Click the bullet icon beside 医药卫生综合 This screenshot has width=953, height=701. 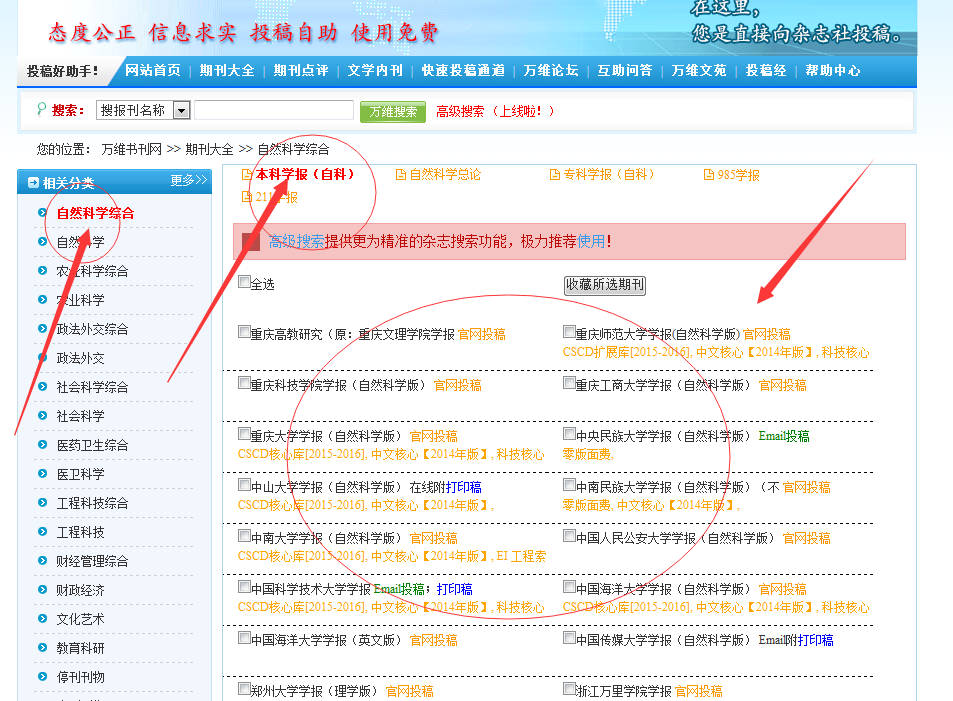(42, 445)
